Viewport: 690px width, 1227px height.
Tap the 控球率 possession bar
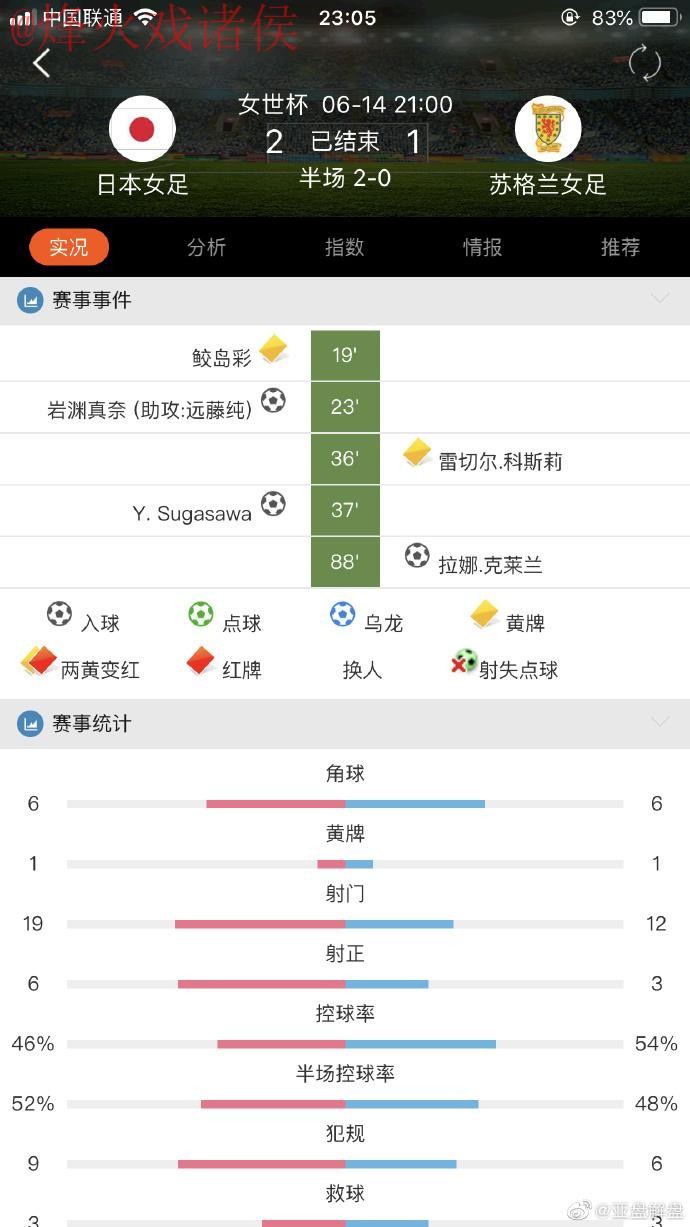(345, 1043)
